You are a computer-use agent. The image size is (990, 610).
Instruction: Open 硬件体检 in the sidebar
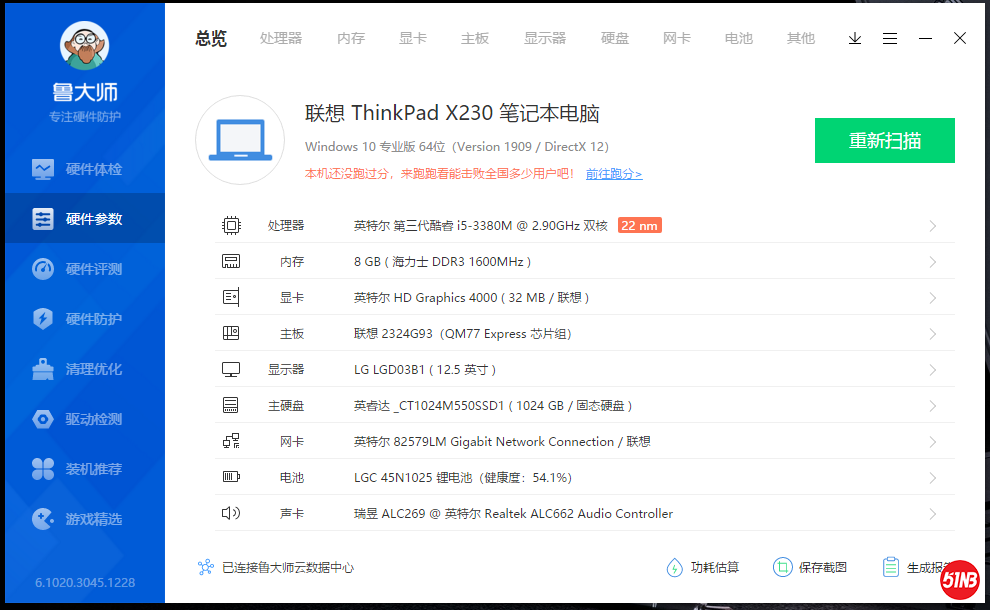tap(85, 169)
